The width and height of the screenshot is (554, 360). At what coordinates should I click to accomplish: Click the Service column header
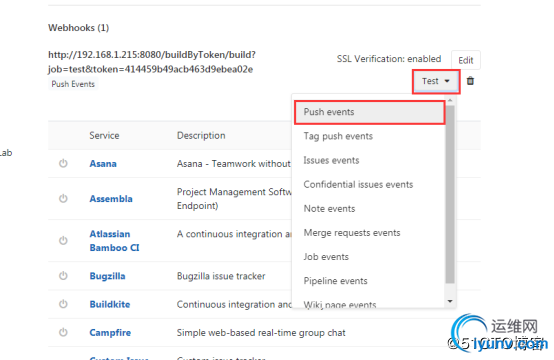(104, 135)
